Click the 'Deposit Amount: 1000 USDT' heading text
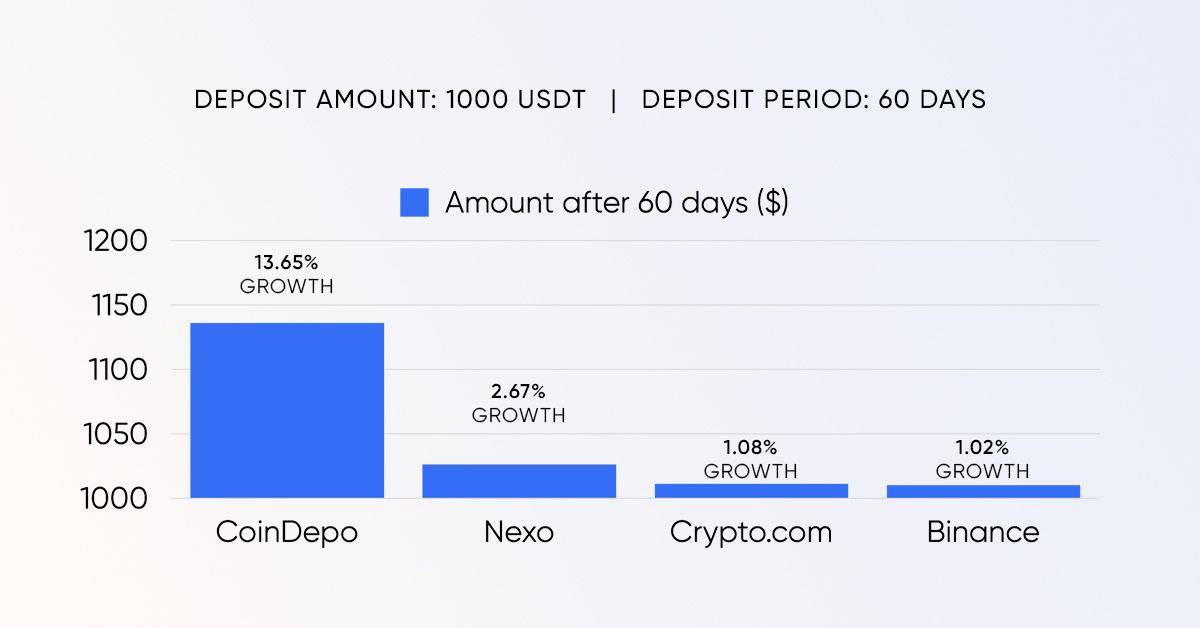1200x628 pixels. pyautogui.click(x=390, y=100)
